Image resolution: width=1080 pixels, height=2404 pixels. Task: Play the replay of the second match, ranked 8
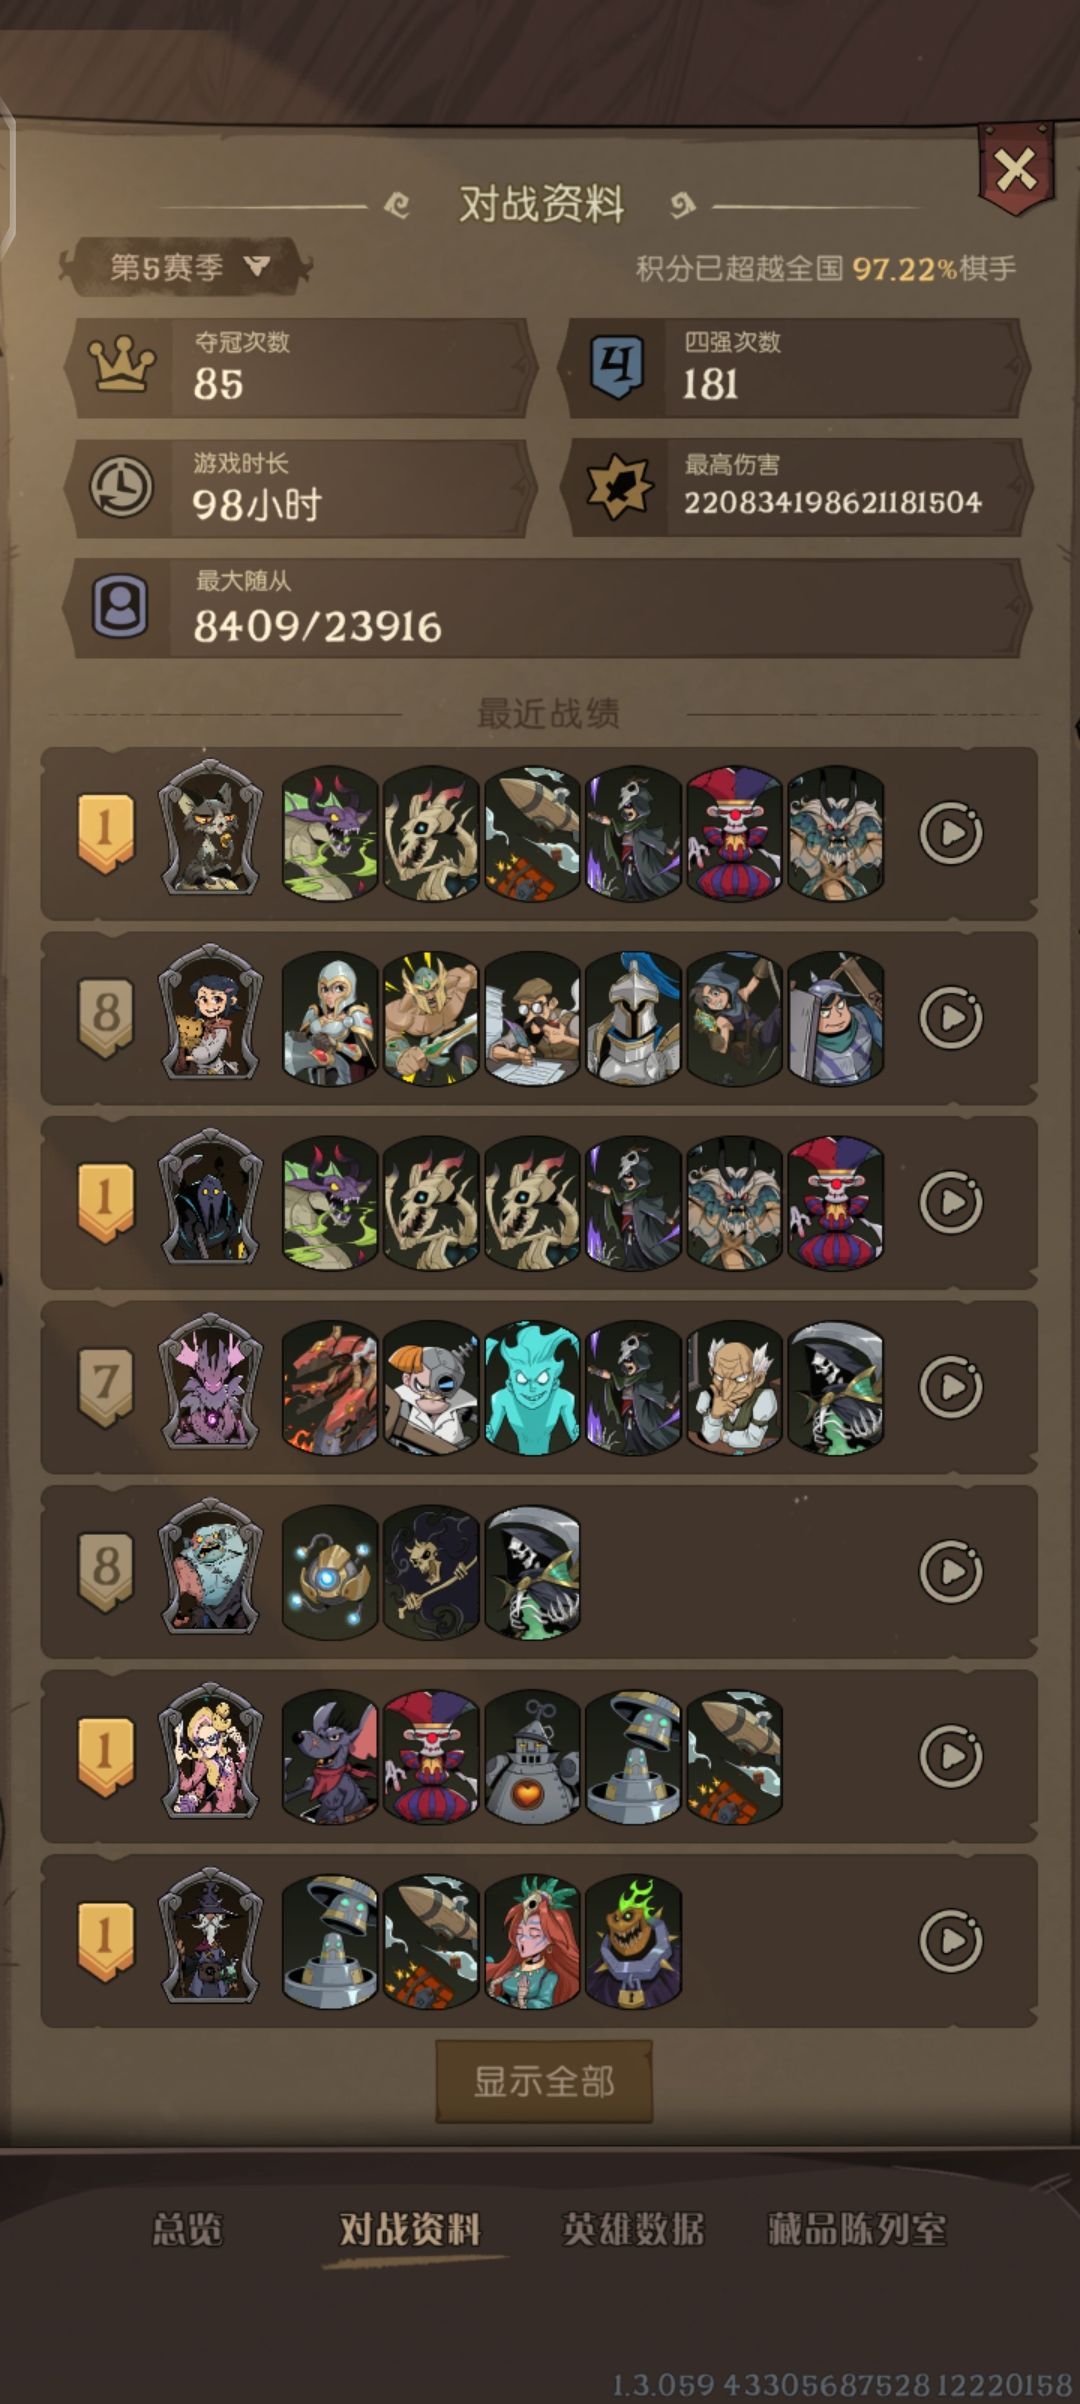[x=951, y=1017]
